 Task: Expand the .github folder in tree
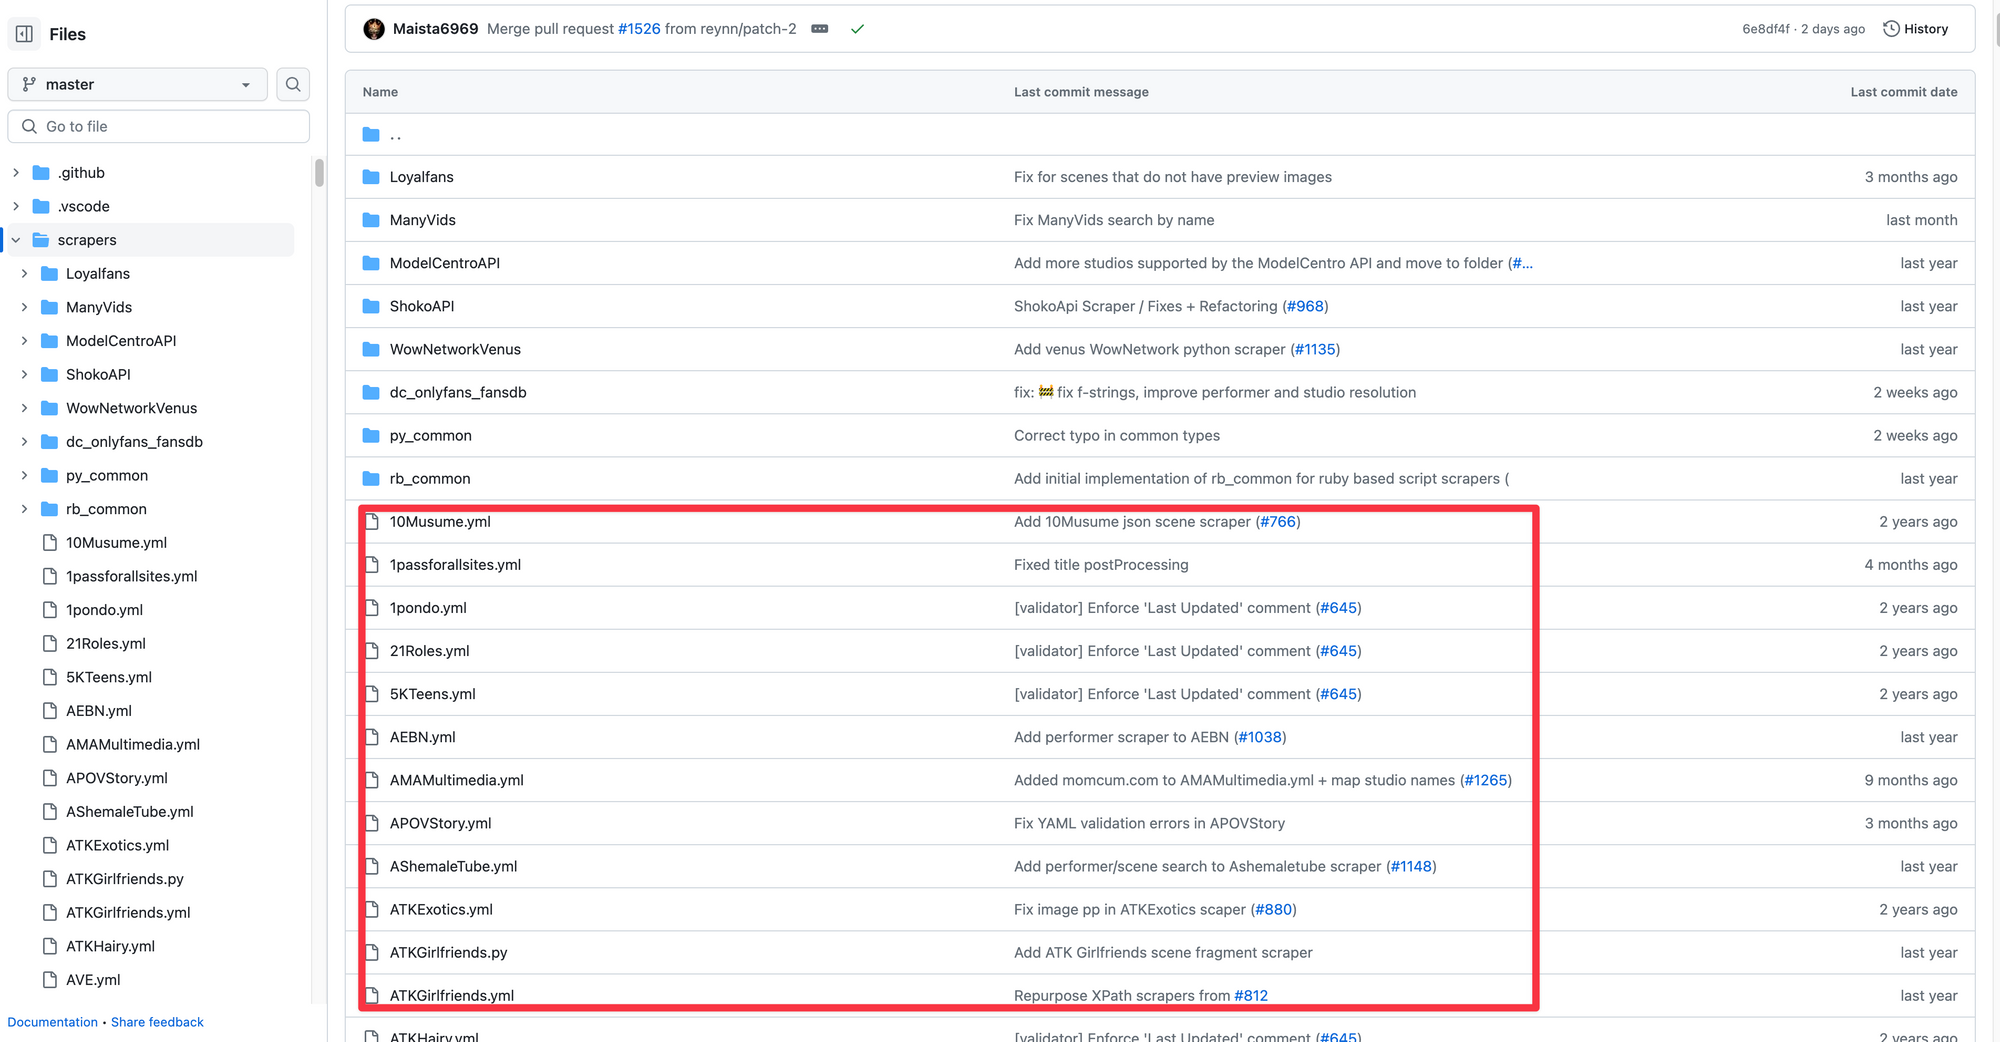tap(16, 173)
